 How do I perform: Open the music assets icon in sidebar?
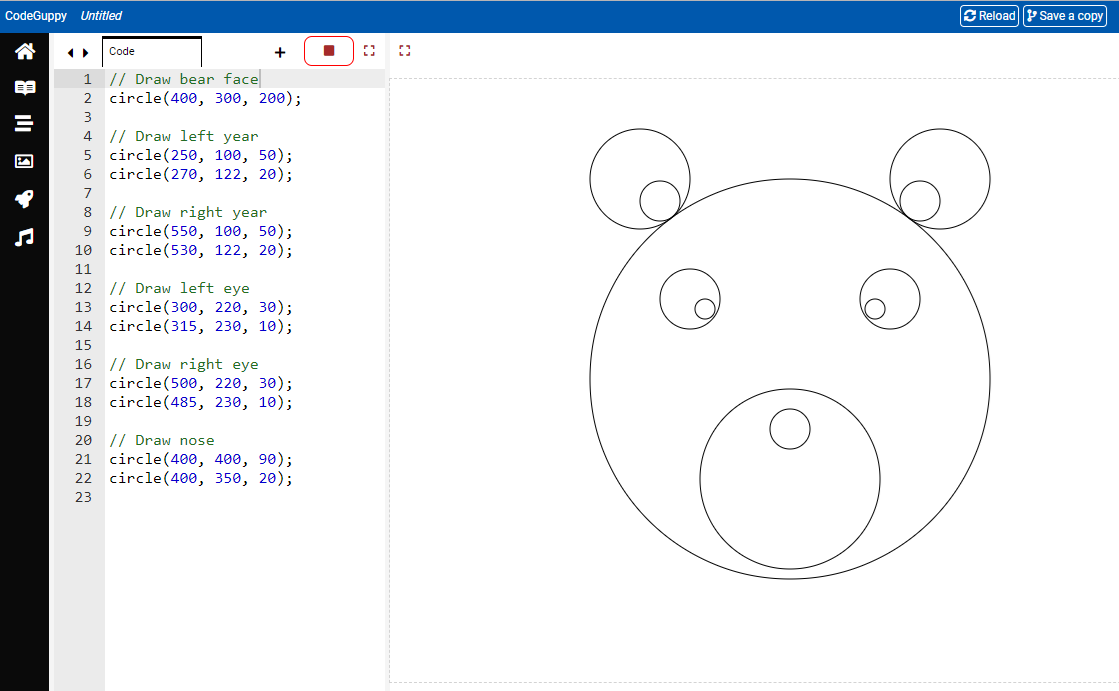[24, 237]
